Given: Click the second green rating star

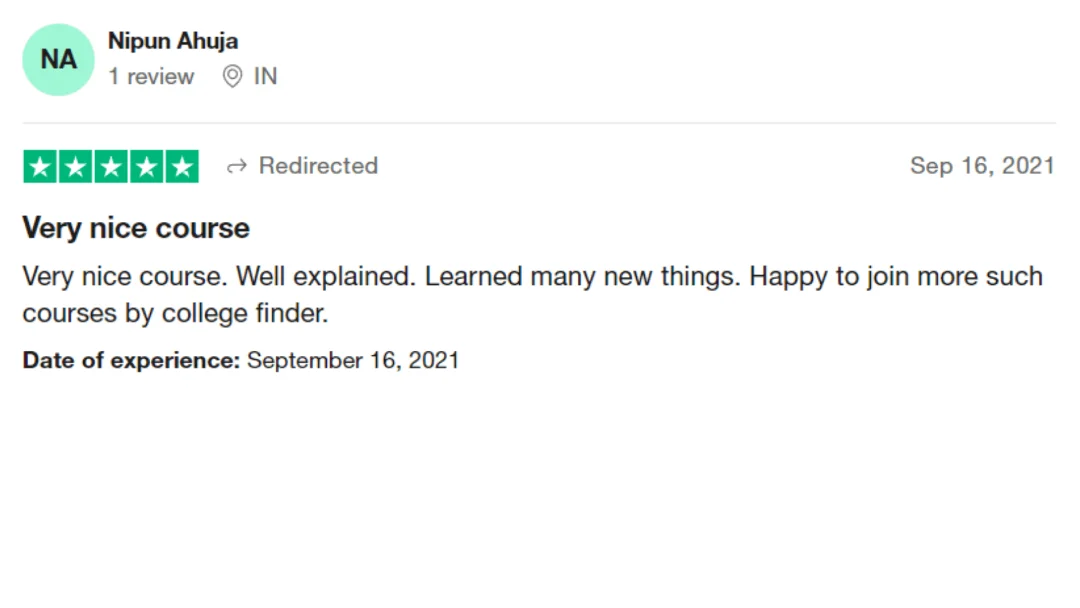Looking at the screenshot, I should coord(76,167).
